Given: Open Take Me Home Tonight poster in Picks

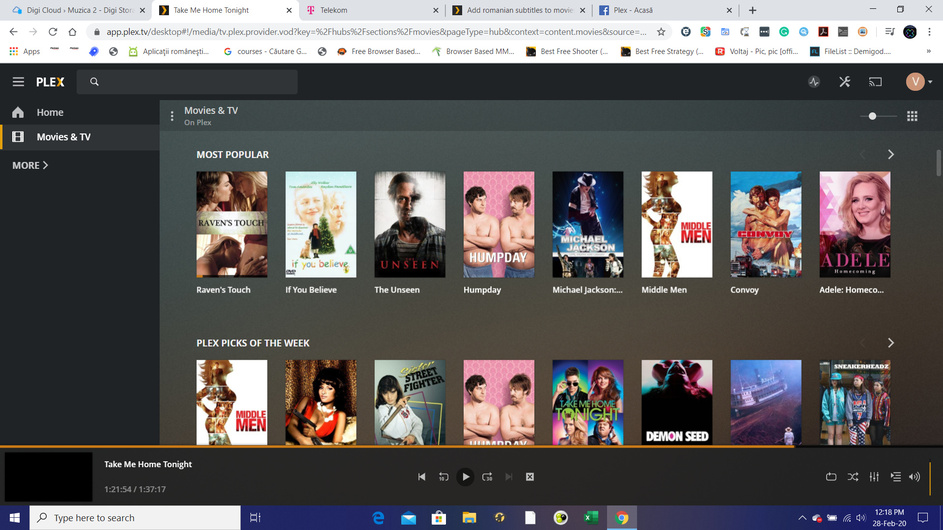Looking at the screenshot, I should point(588,402).
